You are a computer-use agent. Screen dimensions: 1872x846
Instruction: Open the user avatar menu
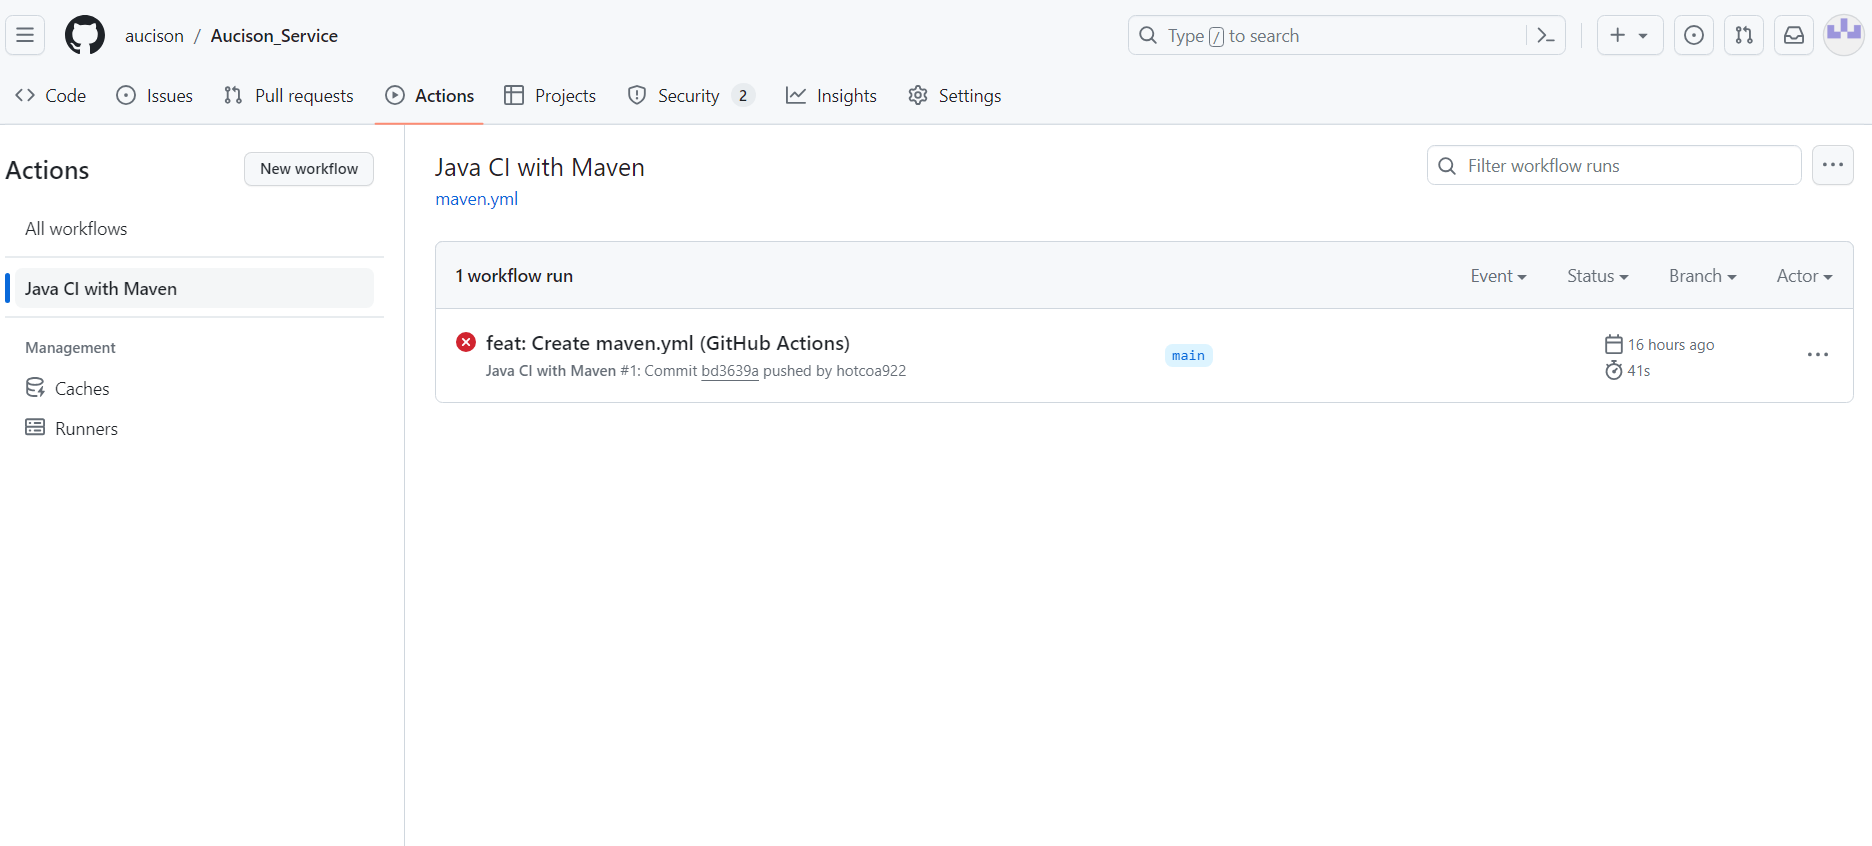click(x=1844, y=35)
